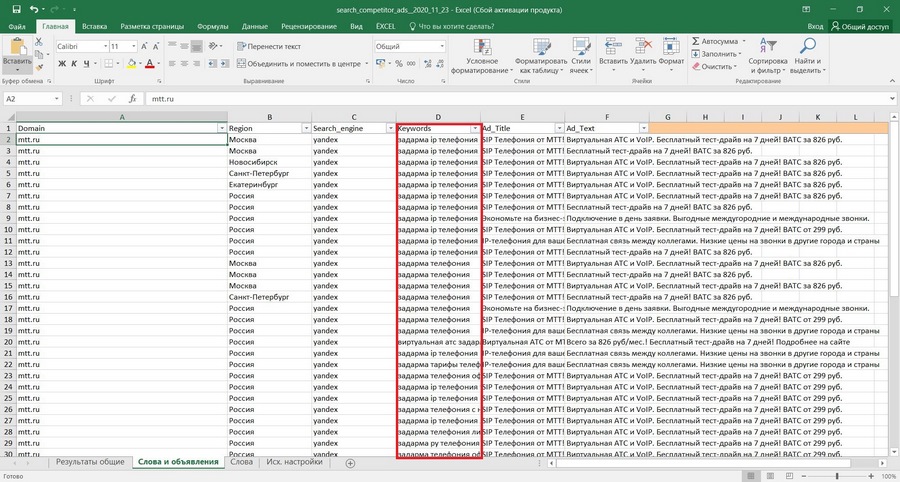The height and width of the screenshot is (482, 900).
Task: Toggle bold (Ж) formatting
Action: [x=62, y=64]
